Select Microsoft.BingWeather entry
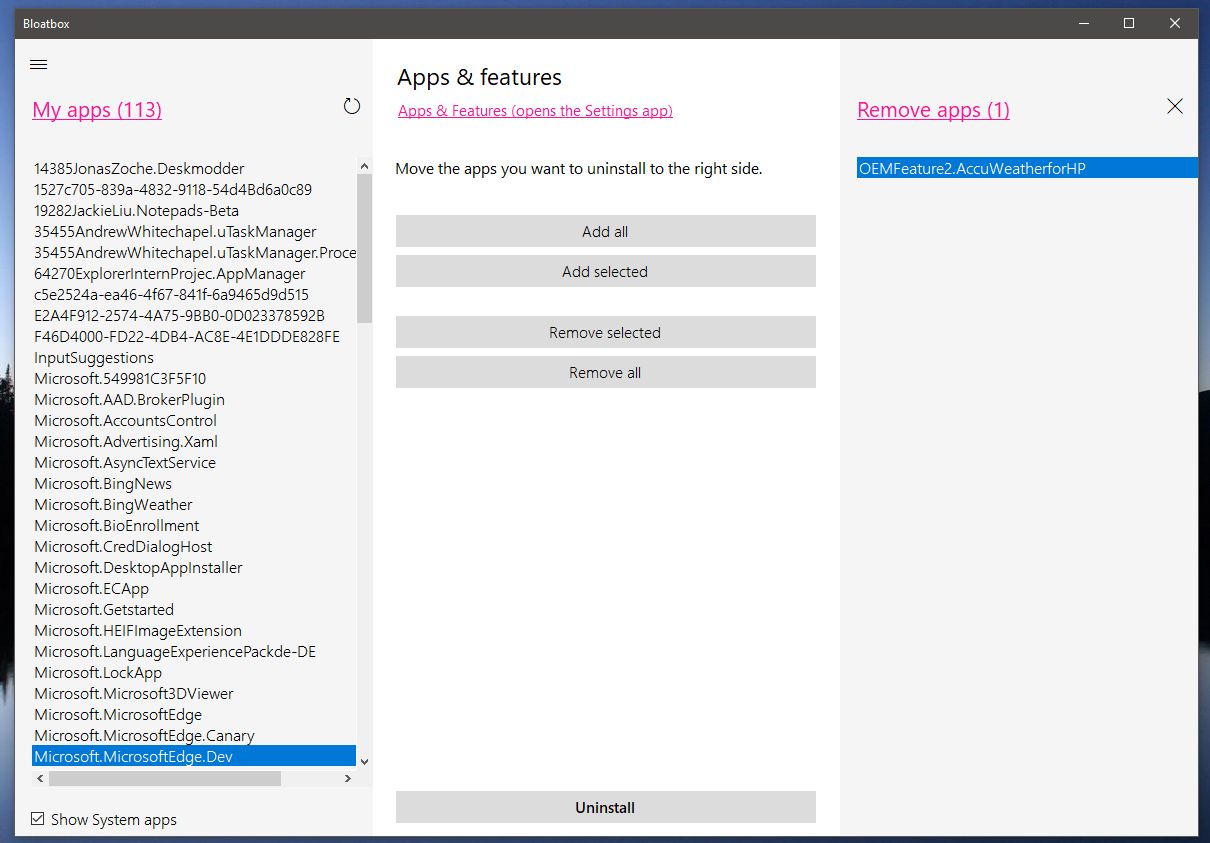This screenshot has height=843, width=1210. point(194,504)
